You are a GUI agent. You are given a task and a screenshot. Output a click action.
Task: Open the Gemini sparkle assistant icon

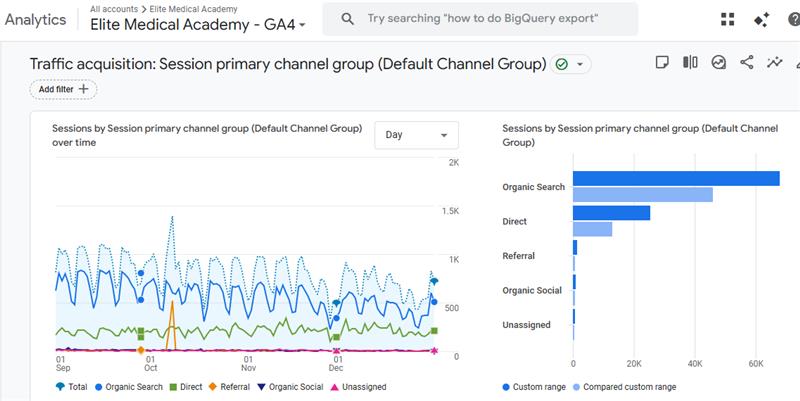[760, 19]
